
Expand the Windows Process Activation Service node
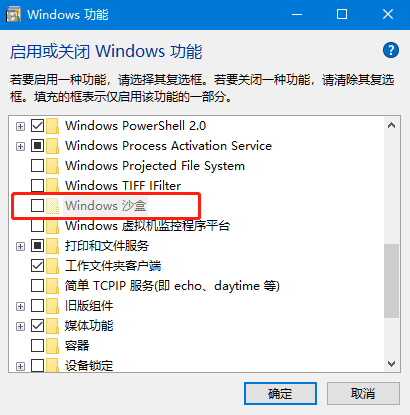20,146
